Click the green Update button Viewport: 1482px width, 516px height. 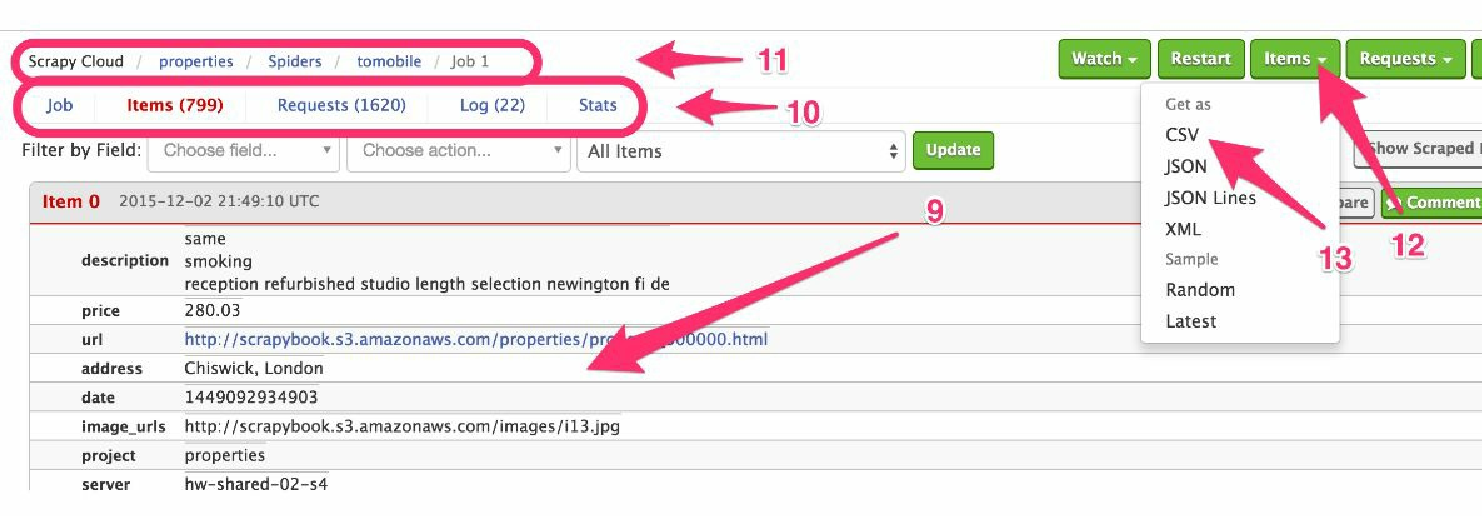[953, 150]
